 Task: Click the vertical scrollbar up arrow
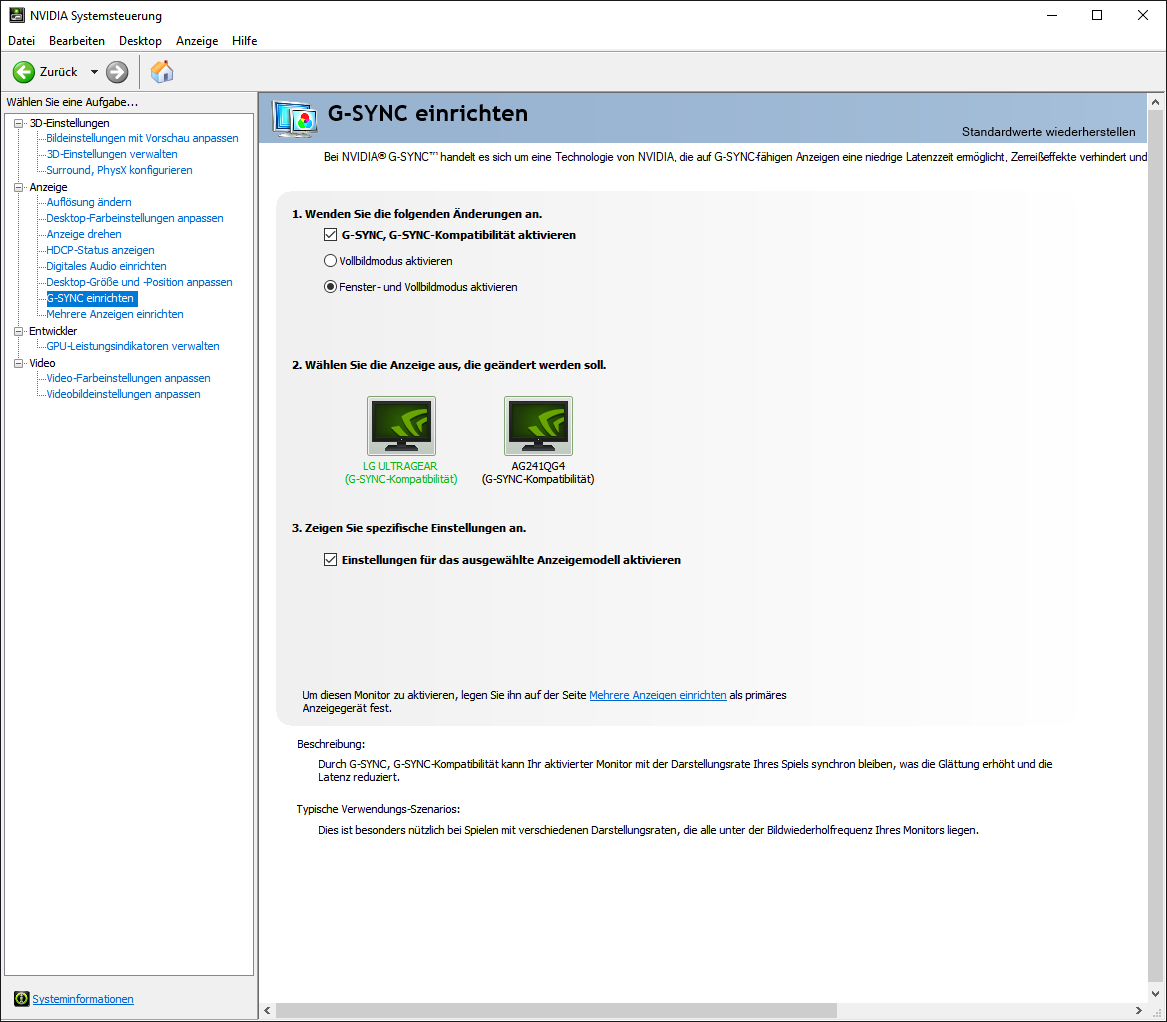[x=1155, y=102]
